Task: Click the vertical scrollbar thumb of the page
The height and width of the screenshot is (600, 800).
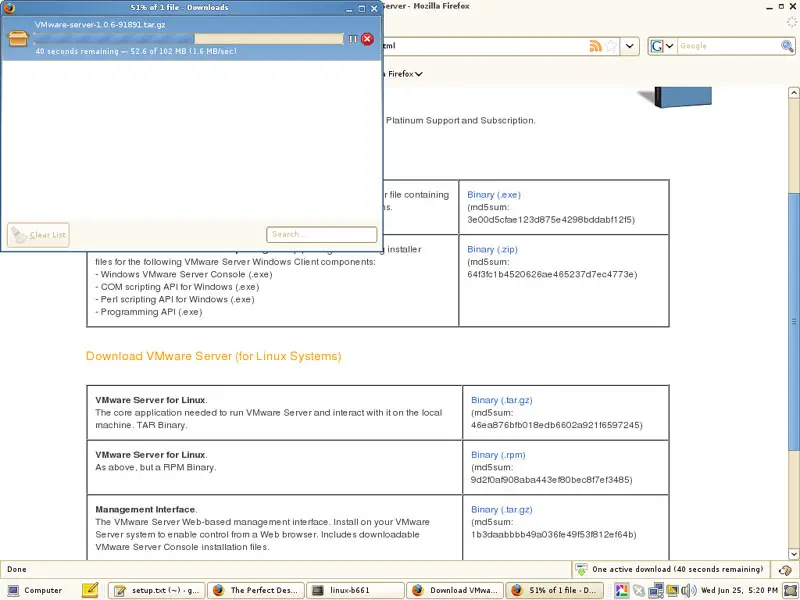Action: (x=793, y=321)
